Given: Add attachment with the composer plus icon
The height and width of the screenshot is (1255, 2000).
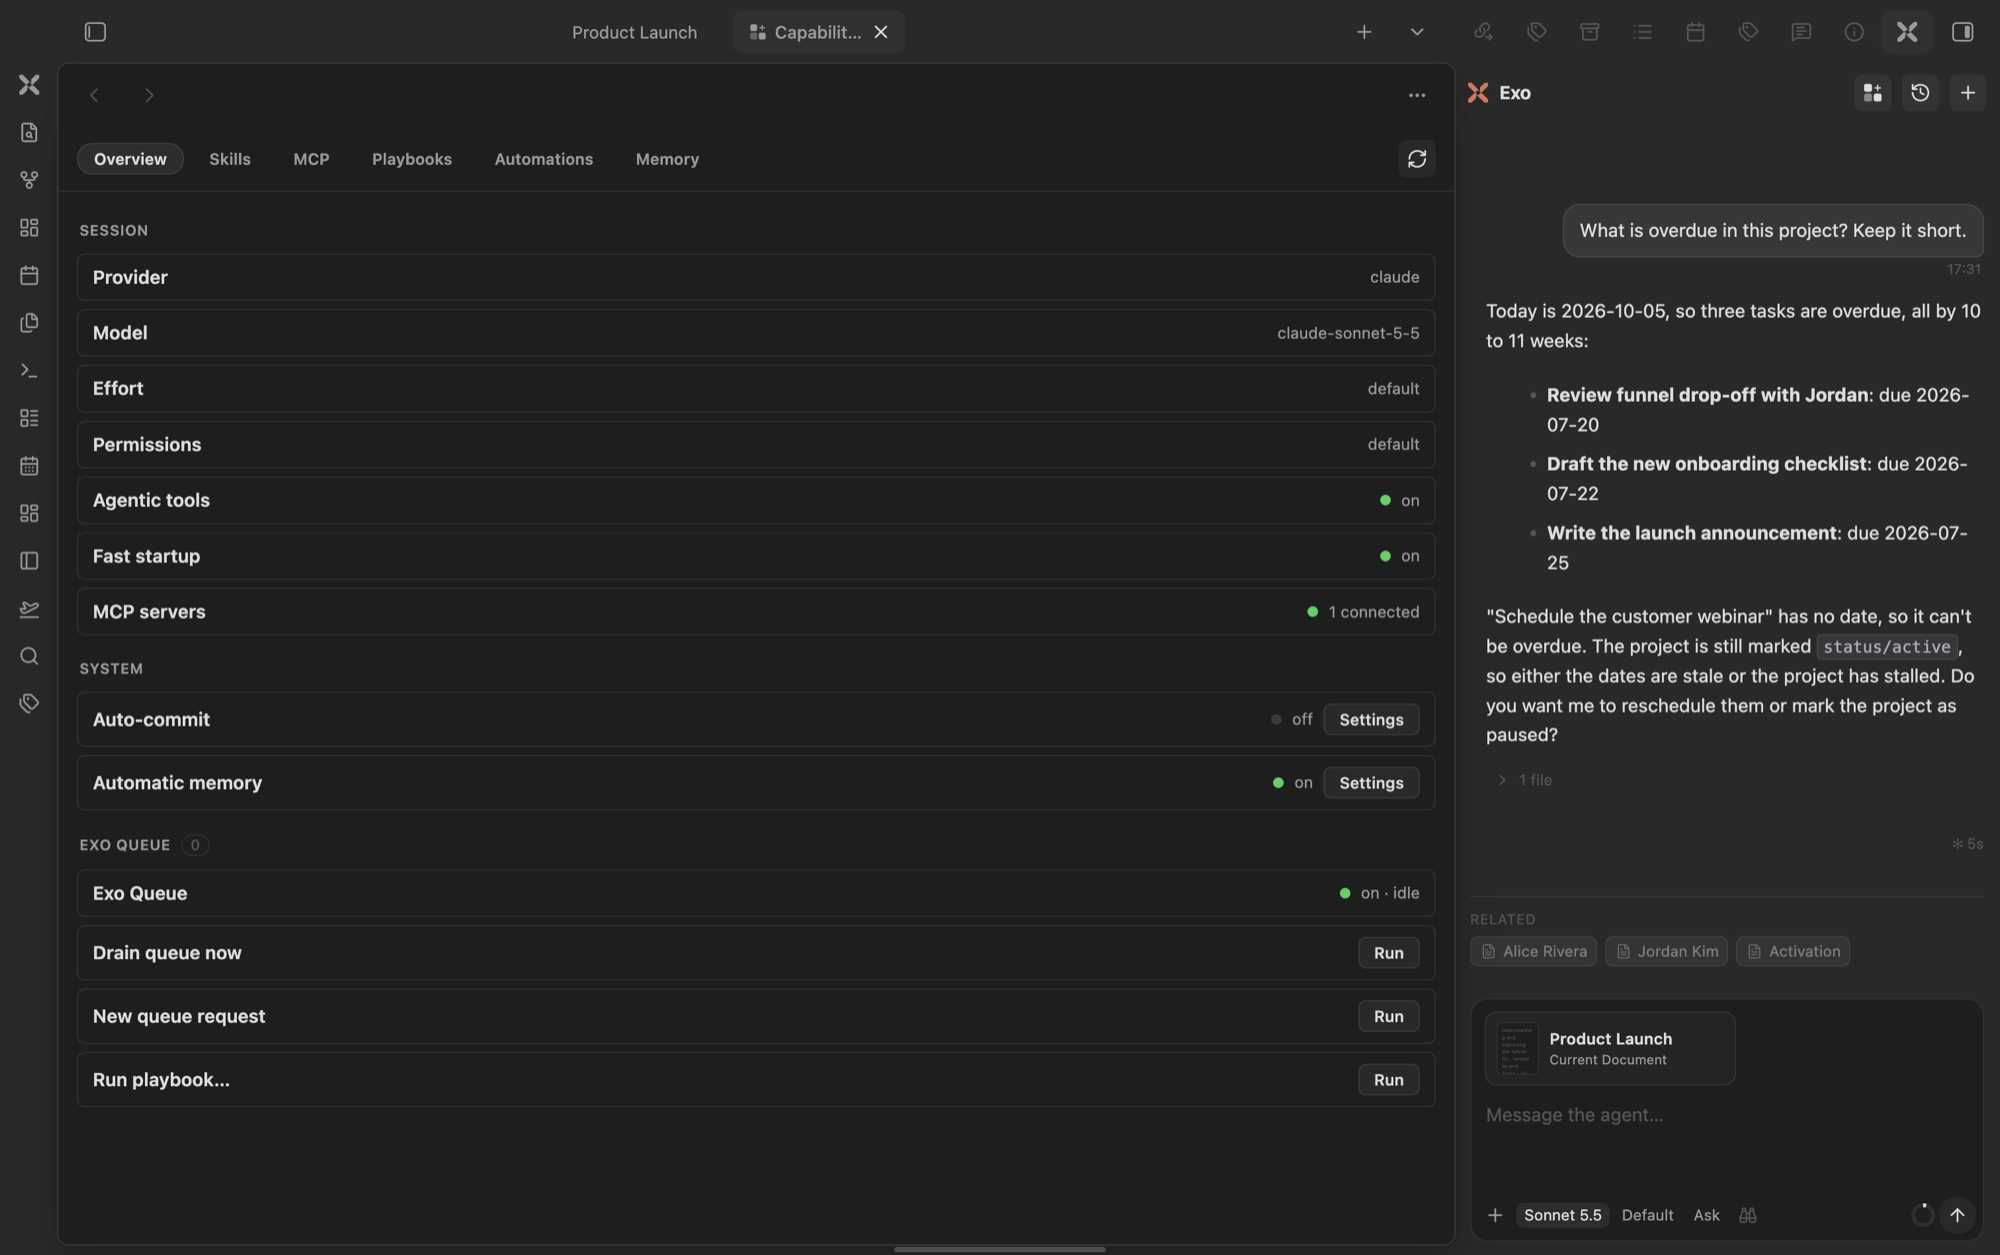Looking at the screenshot, I should [x=1495, y=1215].
